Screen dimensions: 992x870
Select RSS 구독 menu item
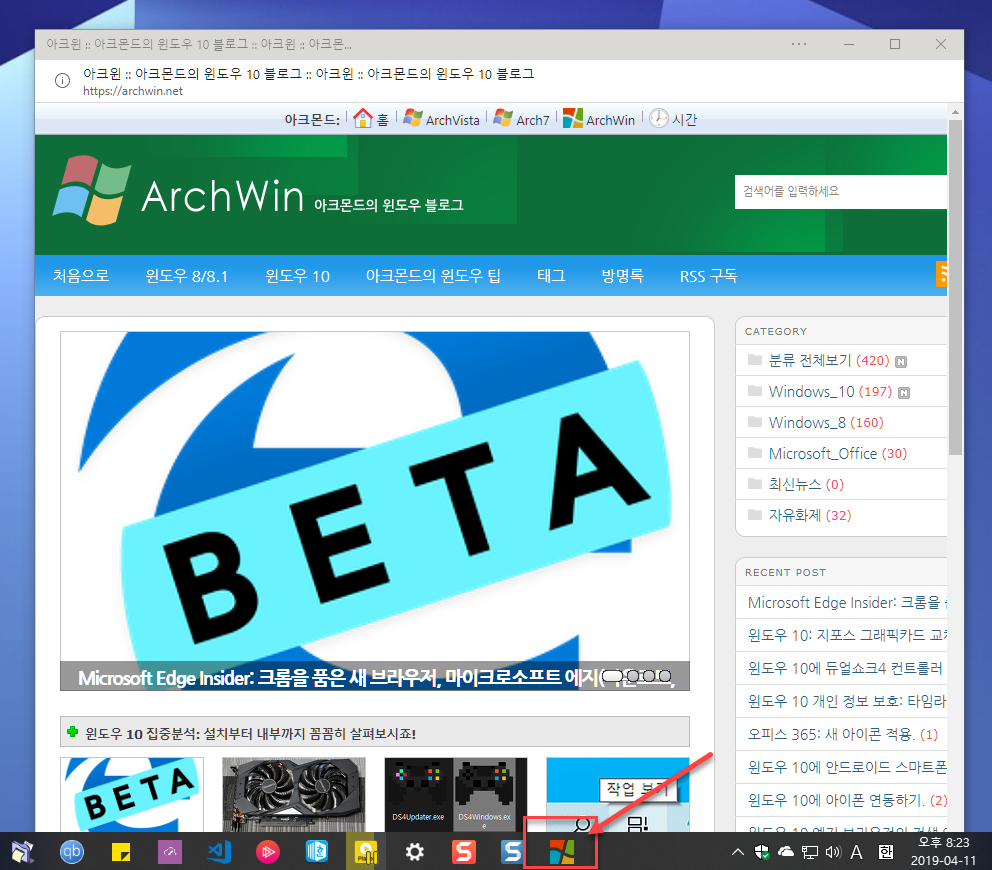pos(709,276)
